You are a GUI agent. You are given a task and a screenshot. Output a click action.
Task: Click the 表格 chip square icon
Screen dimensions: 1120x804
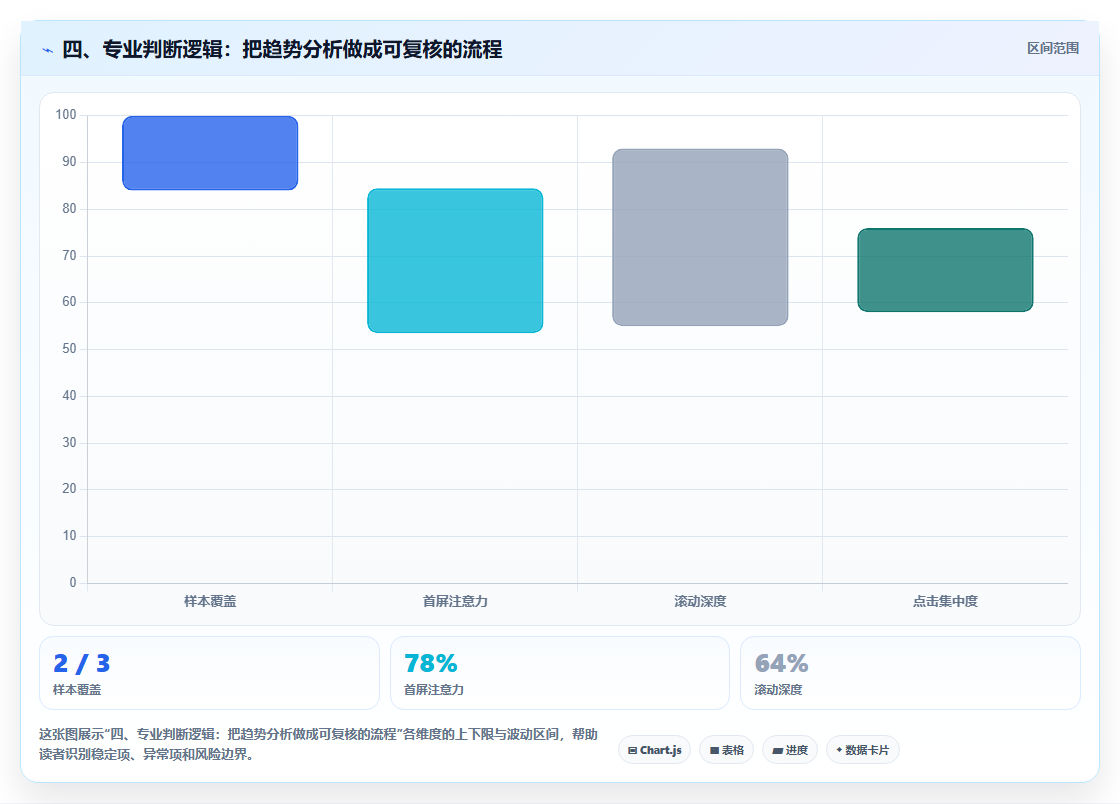[714, 750]
